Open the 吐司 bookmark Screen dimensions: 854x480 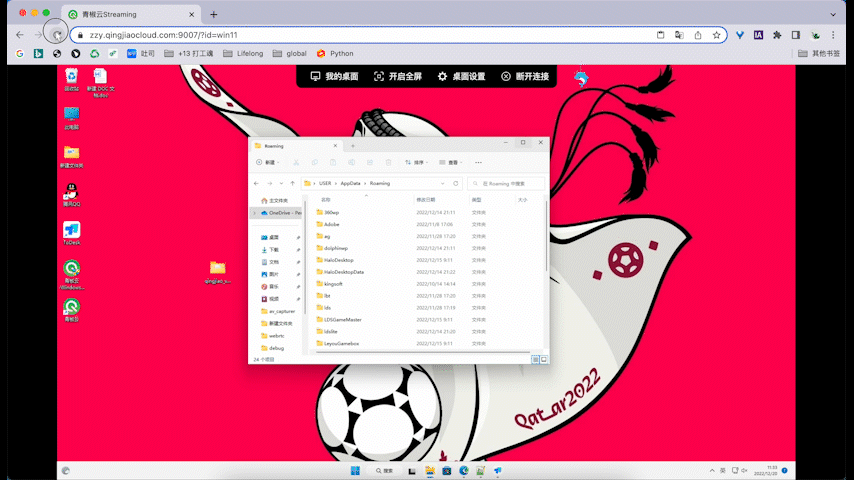pos(141,53)
